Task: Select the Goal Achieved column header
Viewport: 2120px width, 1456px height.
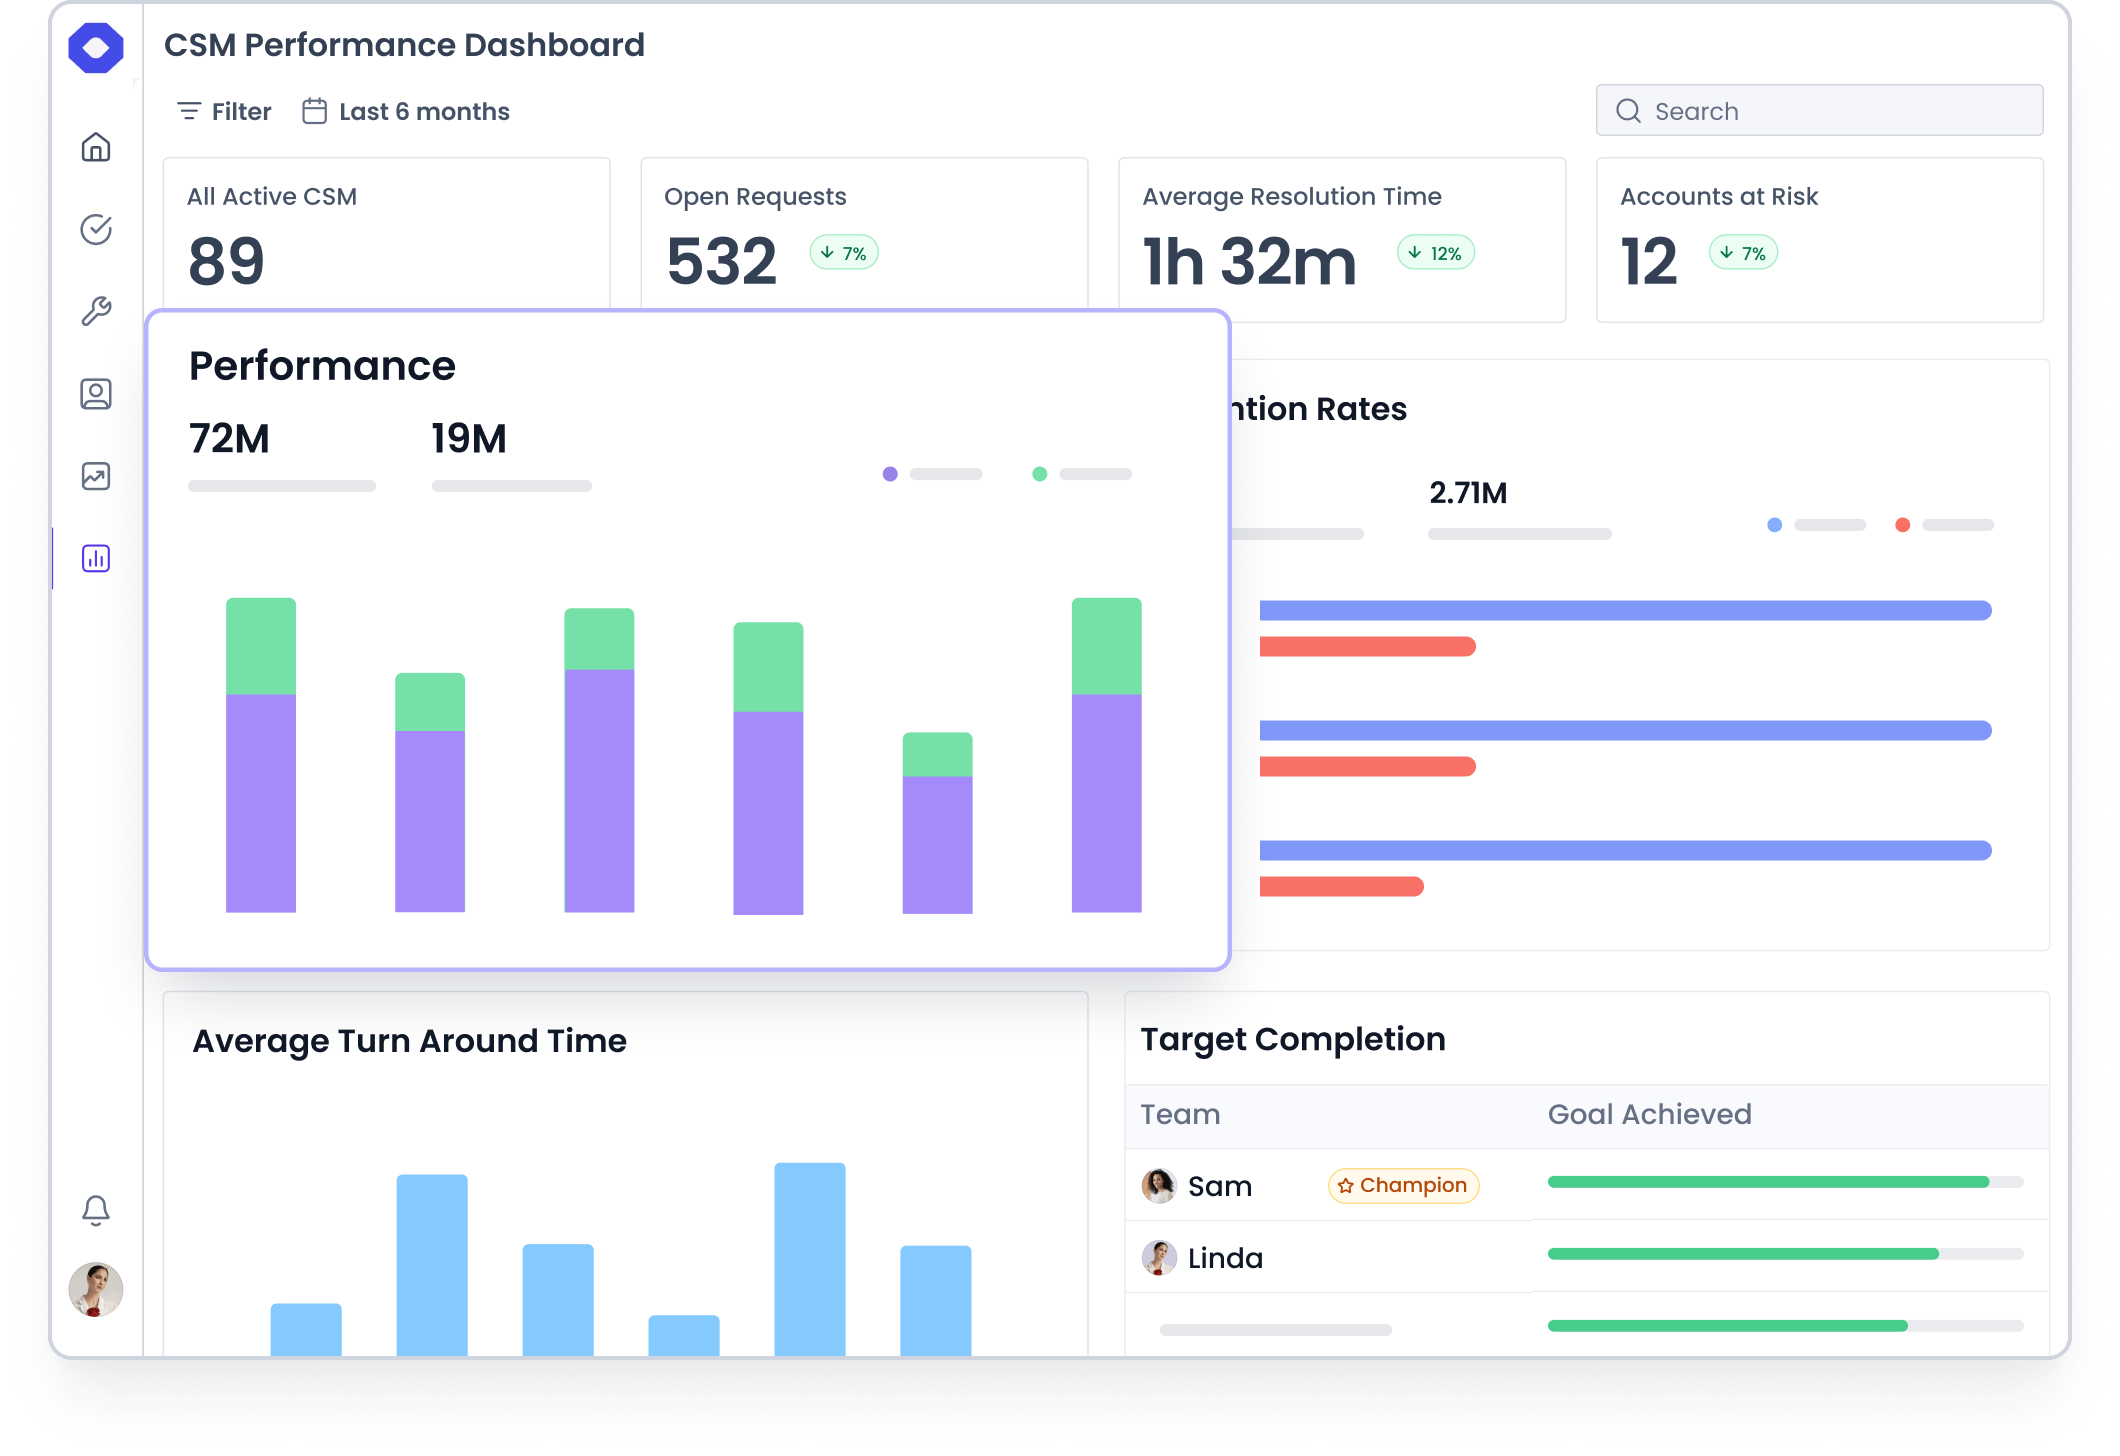Action: [x=1649, y=1114]
